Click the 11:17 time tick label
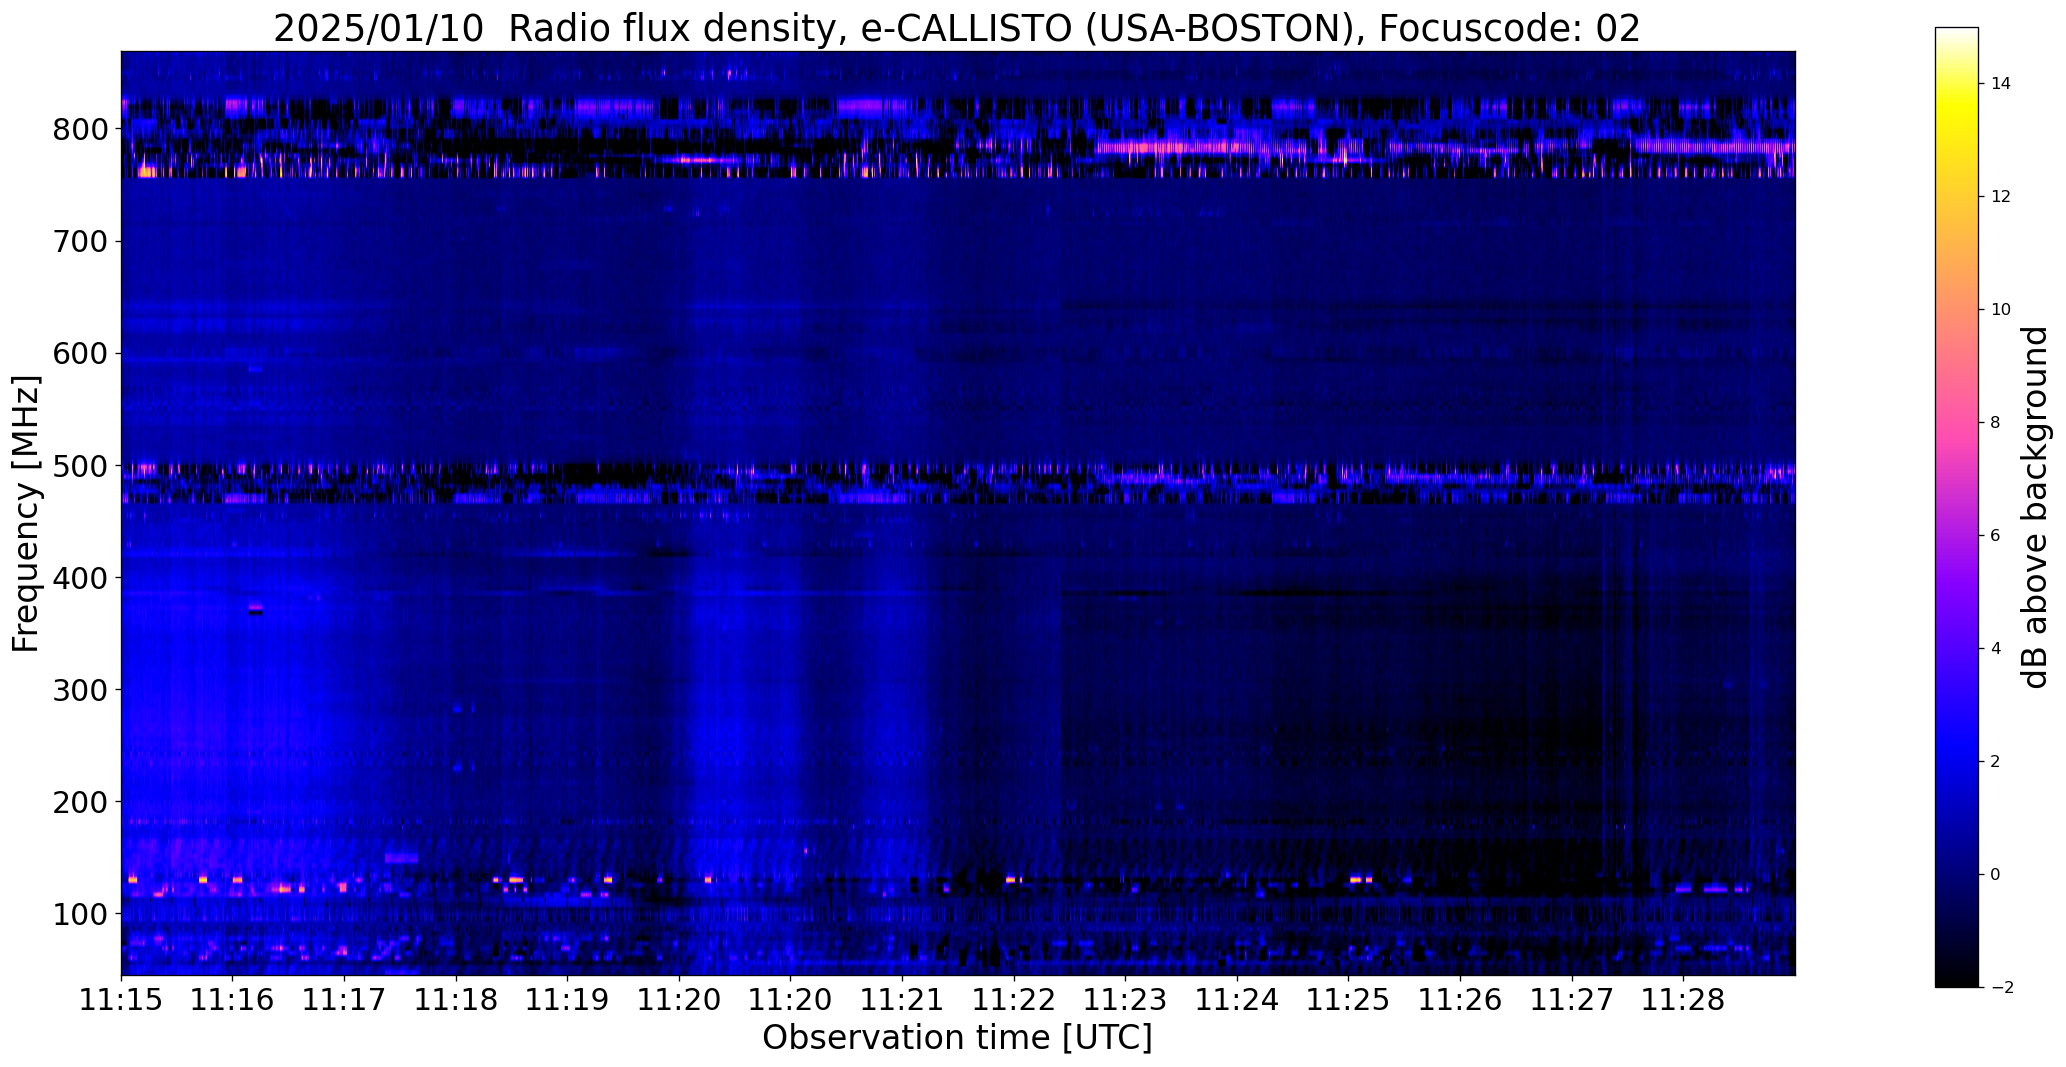The image size is (2066, 1067). pos(344,1001)
